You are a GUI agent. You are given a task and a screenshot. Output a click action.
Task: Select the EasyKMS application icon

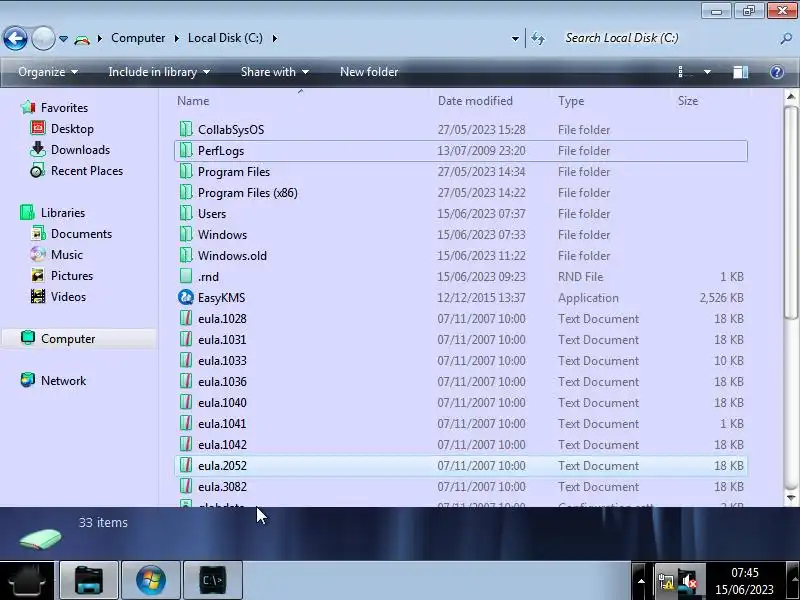(186, 297)
